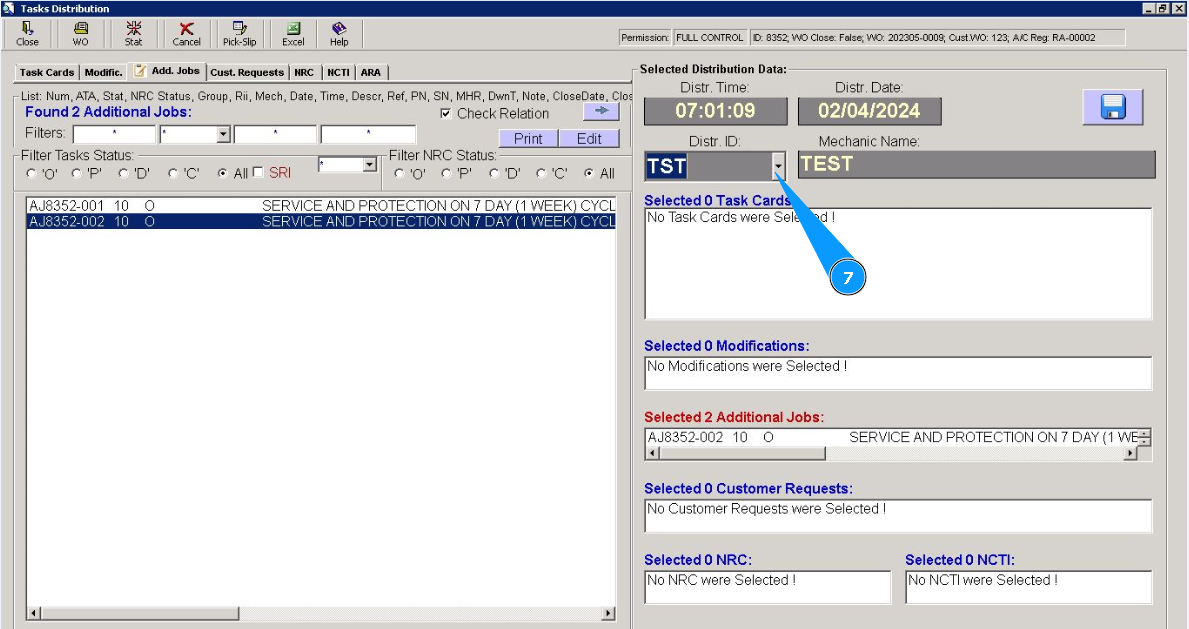Click the Distr. Time field 07:01:09
This screenshot has height=629, width=1189.
(x=716, y=111)
